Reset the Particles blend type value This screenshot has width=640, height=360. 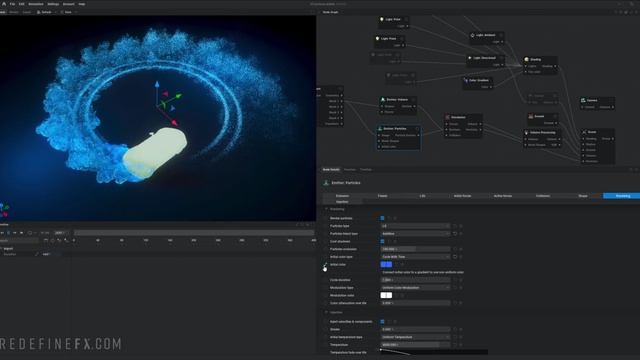click(455, 233)
